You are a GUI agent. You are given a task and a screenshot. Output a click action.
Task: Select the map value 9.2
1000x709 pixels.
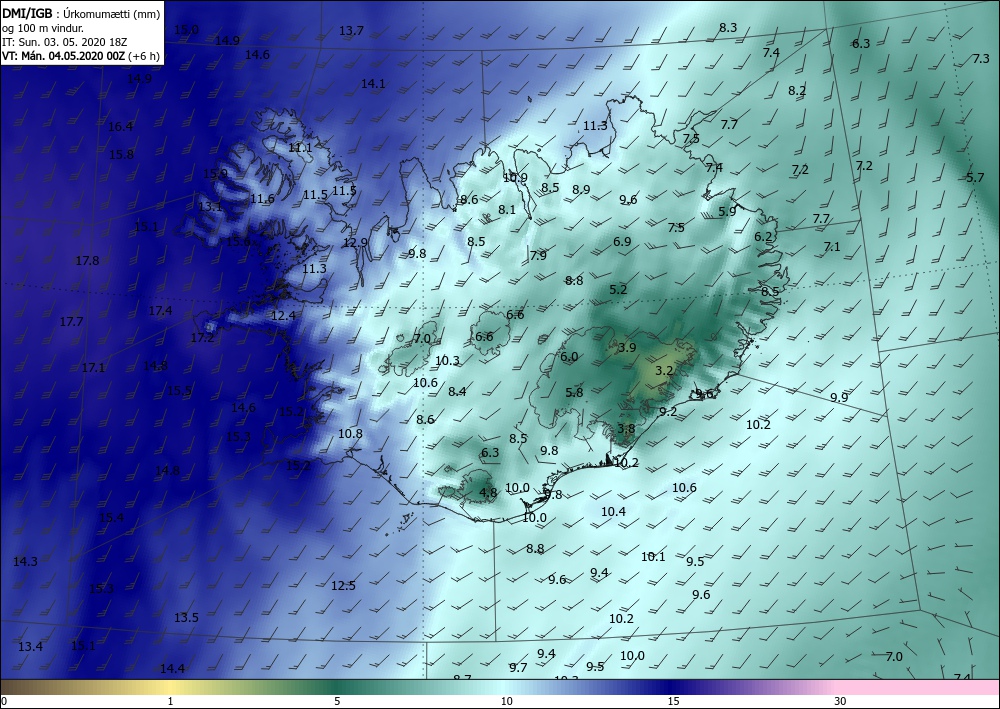click(668, 412)
